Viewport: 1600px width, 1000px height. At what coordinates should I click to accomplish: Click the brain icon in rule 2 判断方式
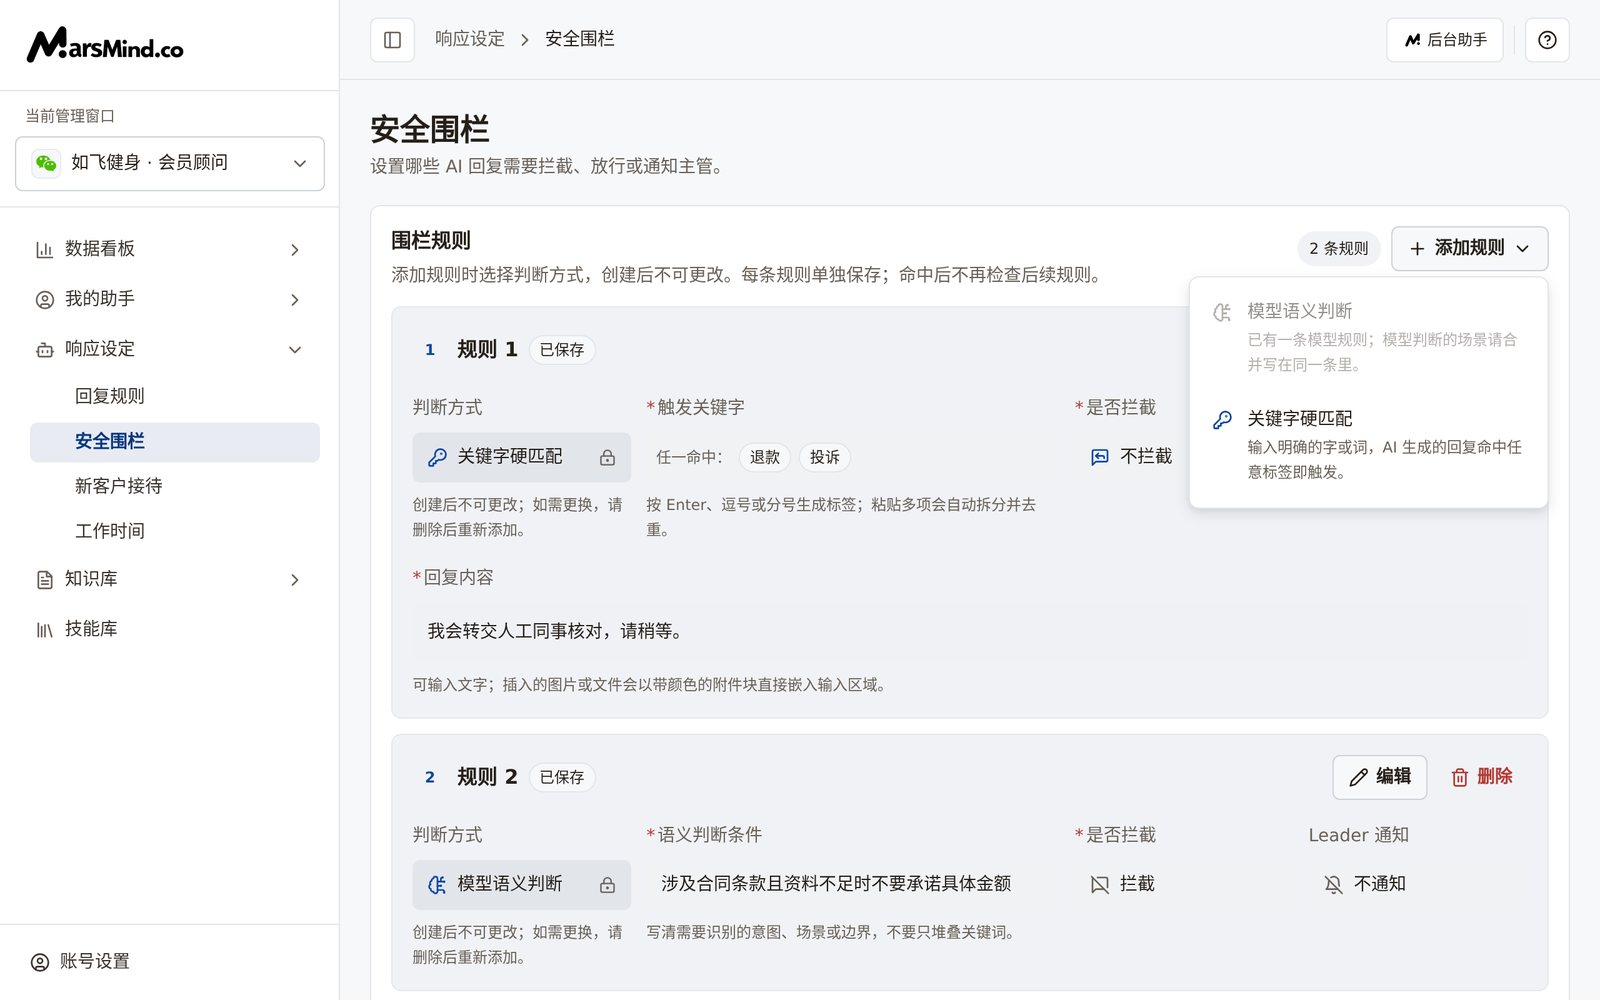(437, 885)
